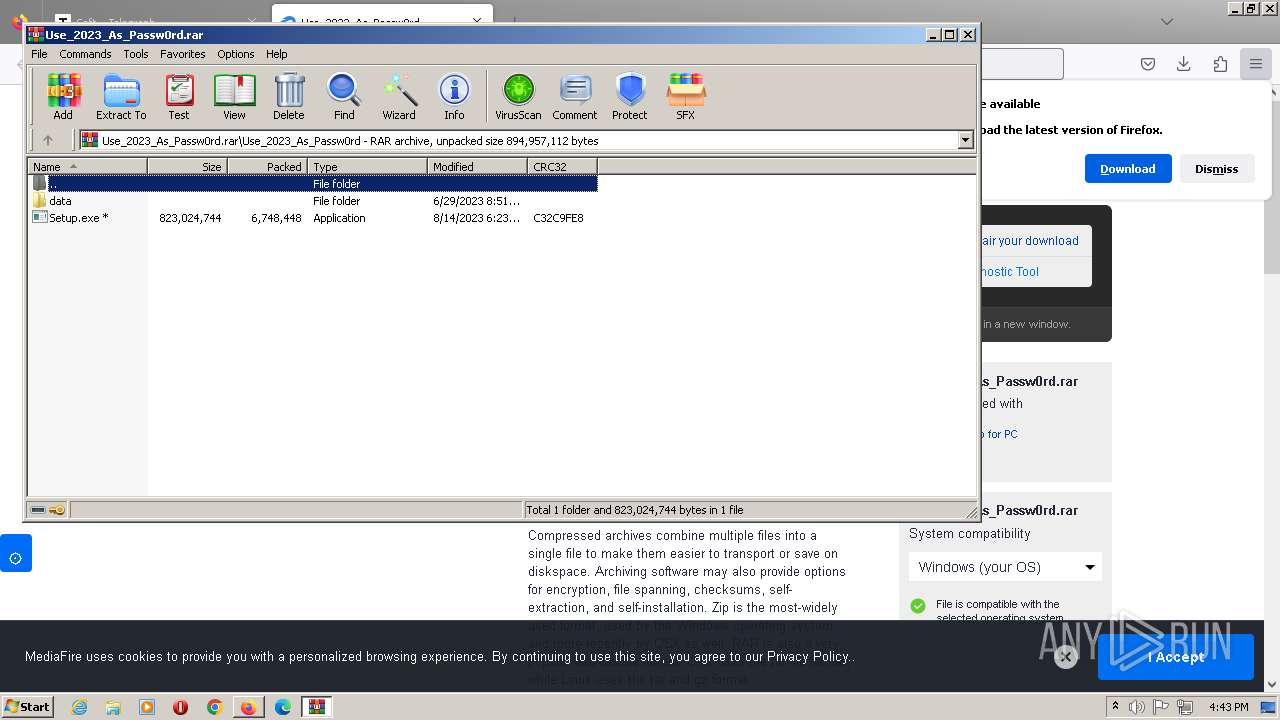This screenshot has height=720, width=1280.
Task: Open the Commands menu
Action: point(85,54)
